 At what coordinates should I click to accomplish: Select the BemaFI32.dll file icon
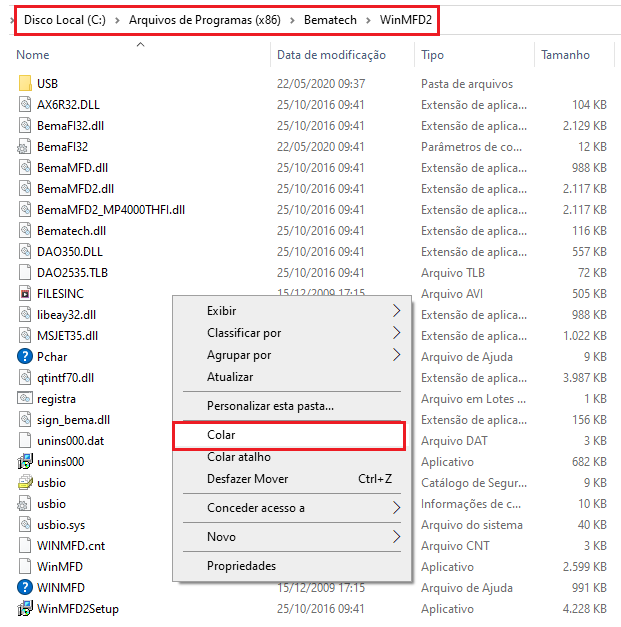(x=25, y=126)
